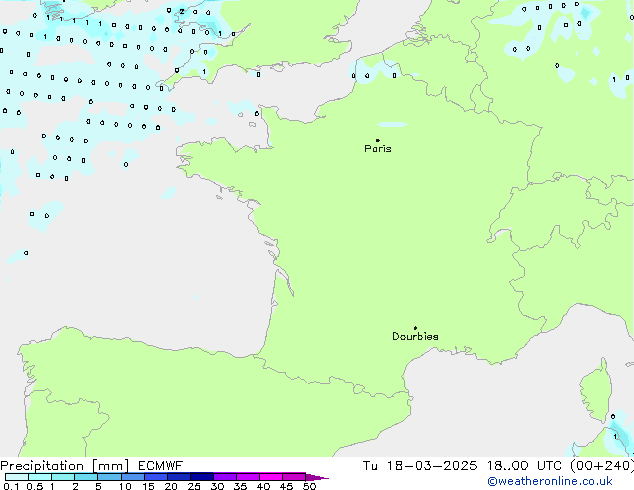Image resolution: width=634 pixels, height=490 pixels.
Task: Click the 15 legend value
Action: coord(148,486)
